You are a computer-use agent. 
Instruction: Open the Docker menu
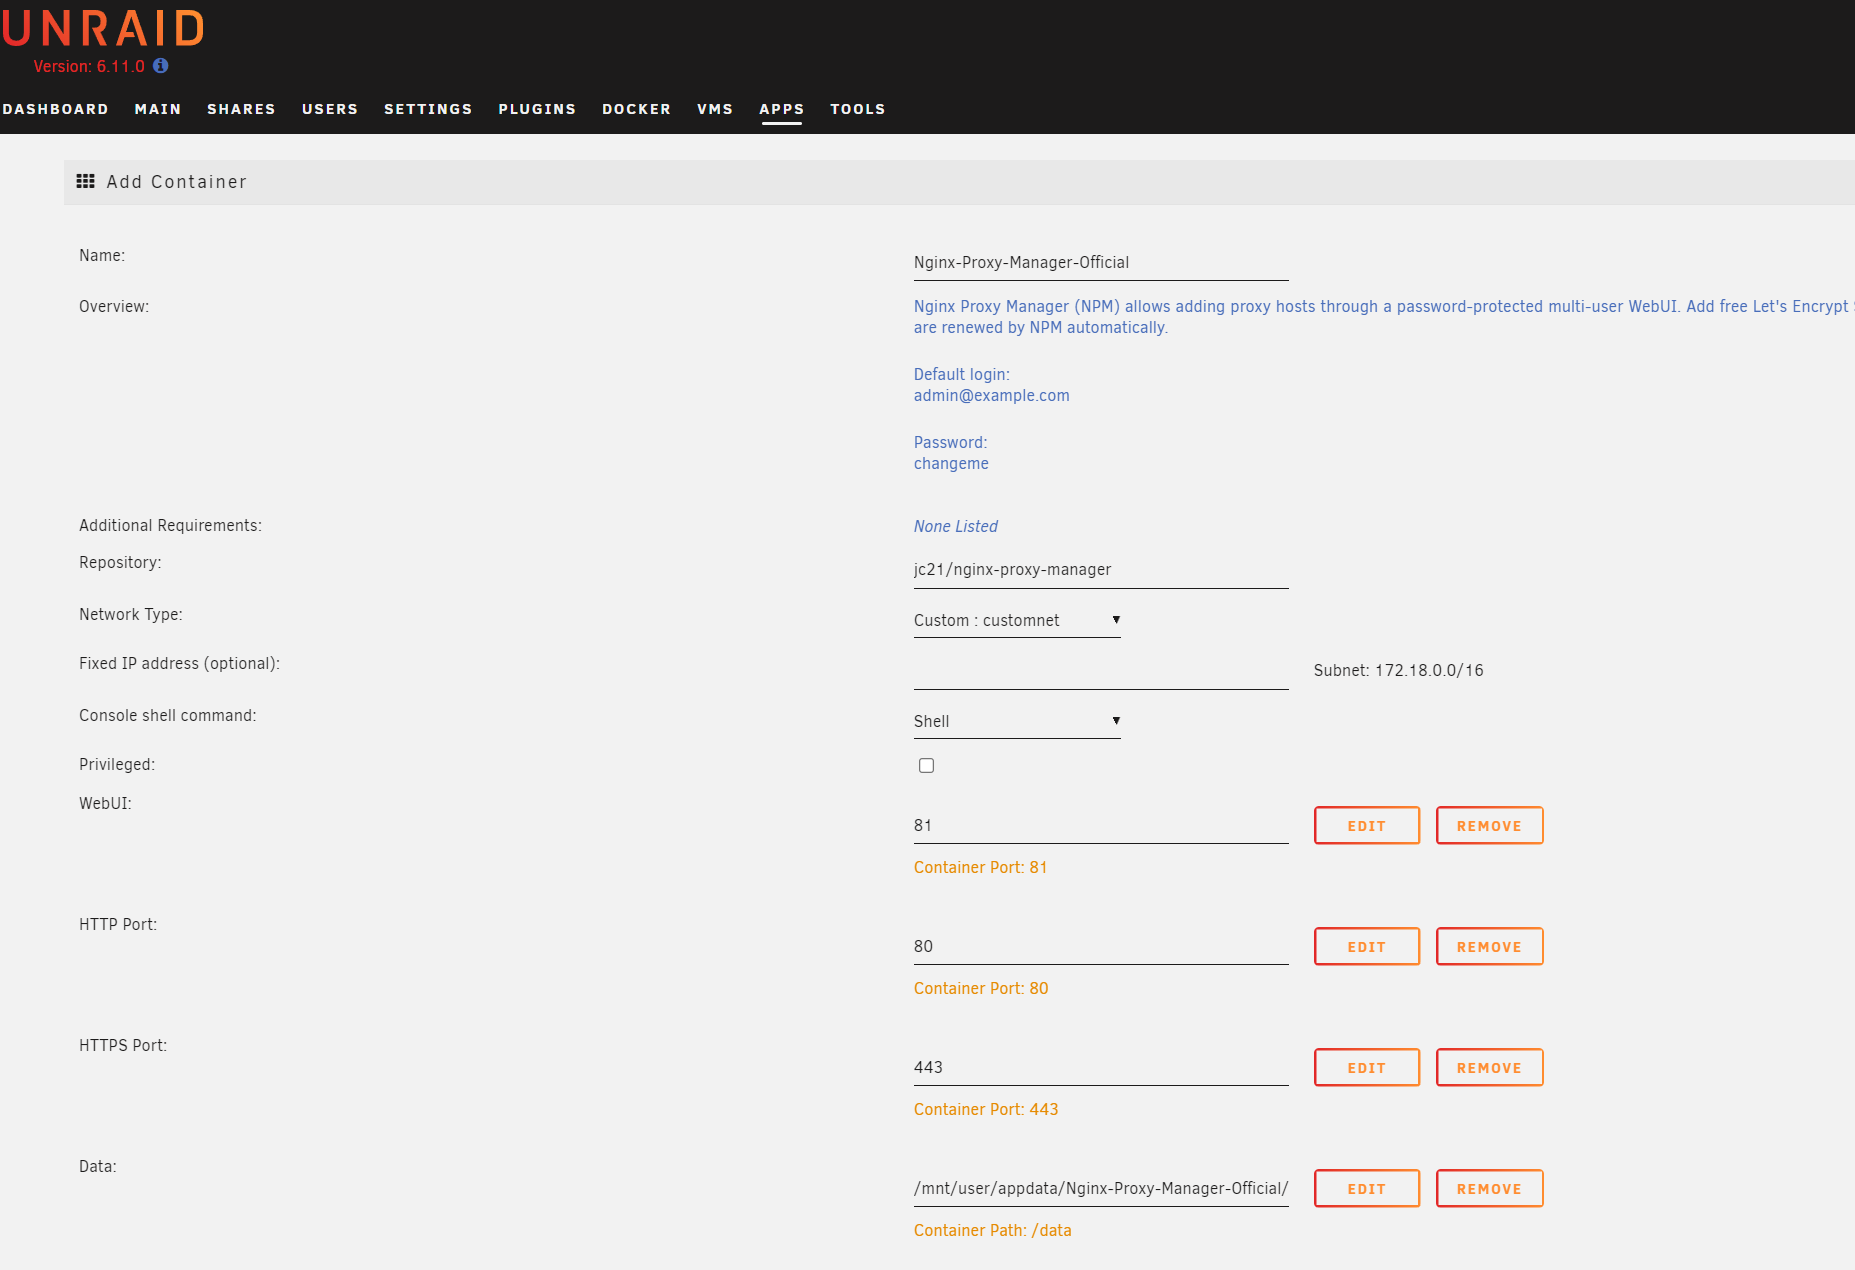(636, 109)
